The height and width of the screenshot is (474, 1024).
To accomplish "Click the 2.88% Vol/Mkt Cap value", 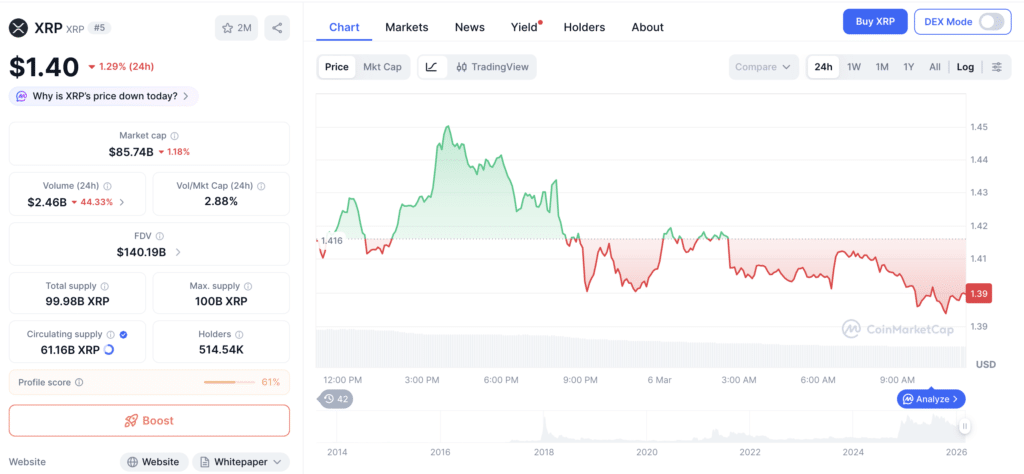I will coord(221,202).
